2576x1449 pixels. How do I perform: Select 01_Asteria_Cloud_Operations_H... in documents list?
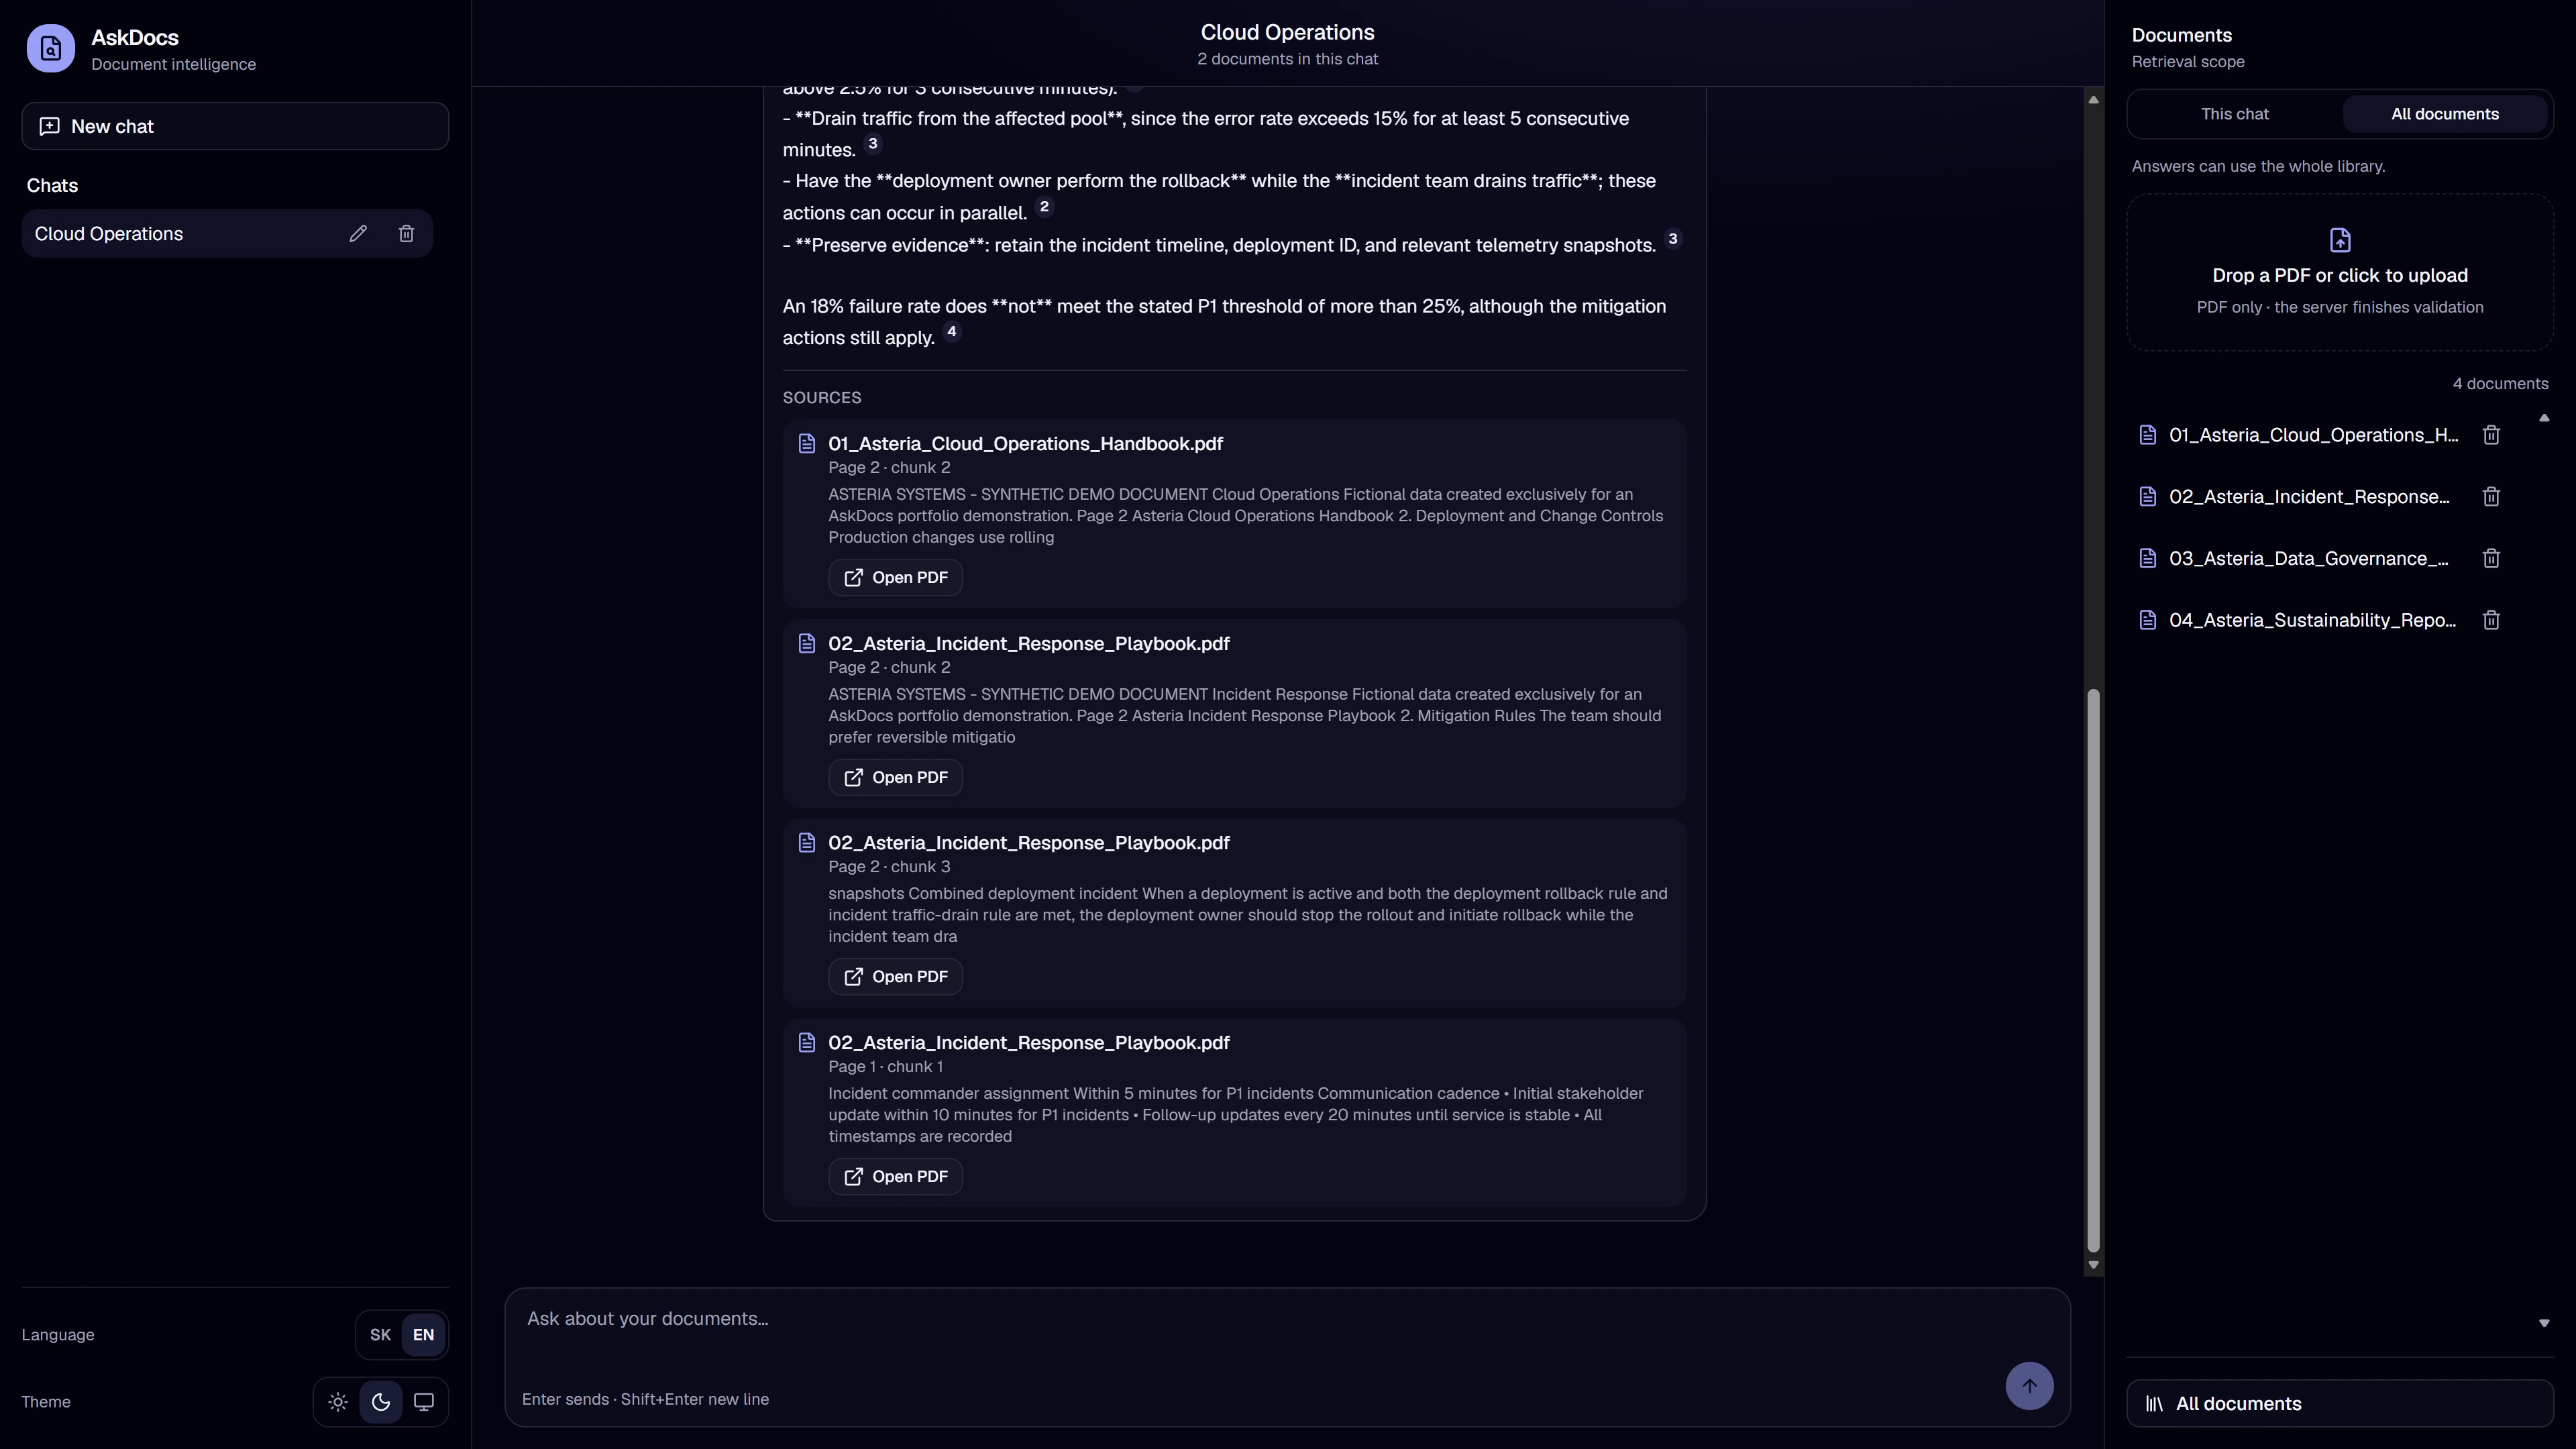tap(2313, 435)
